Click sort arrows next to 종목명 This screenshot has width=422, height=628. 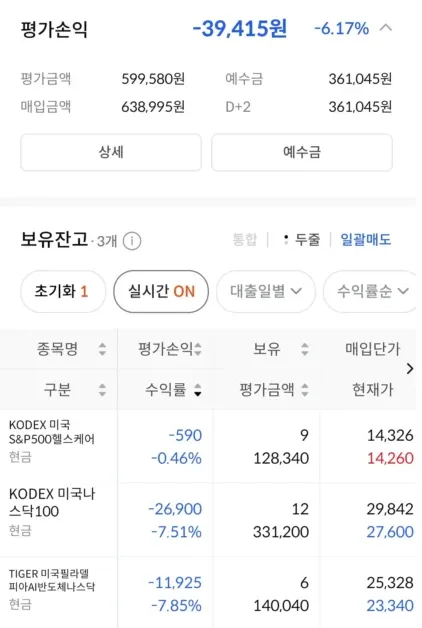[102, 349]
